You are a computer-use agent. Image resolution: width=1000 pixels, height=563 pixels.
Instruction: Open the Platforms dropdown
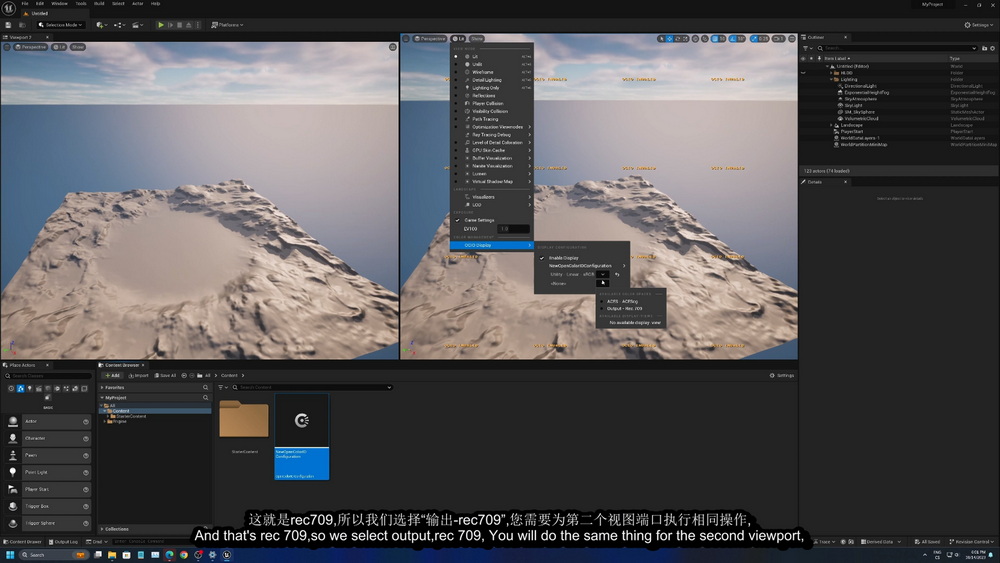227,25
